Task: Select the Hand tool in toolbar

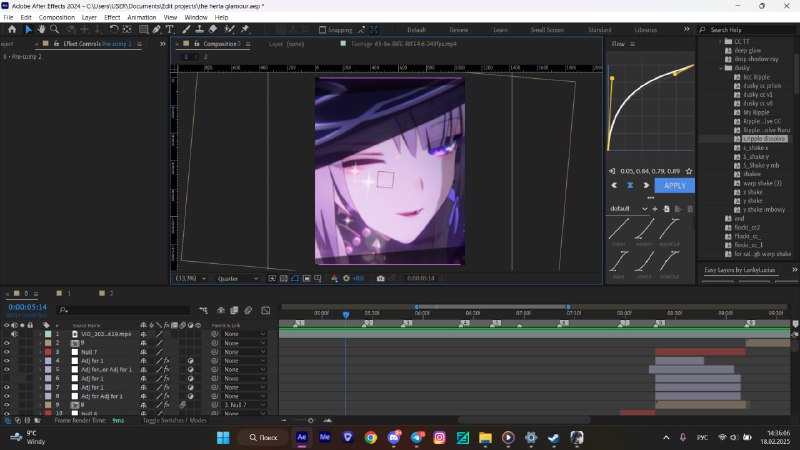Action: (43, 30)
